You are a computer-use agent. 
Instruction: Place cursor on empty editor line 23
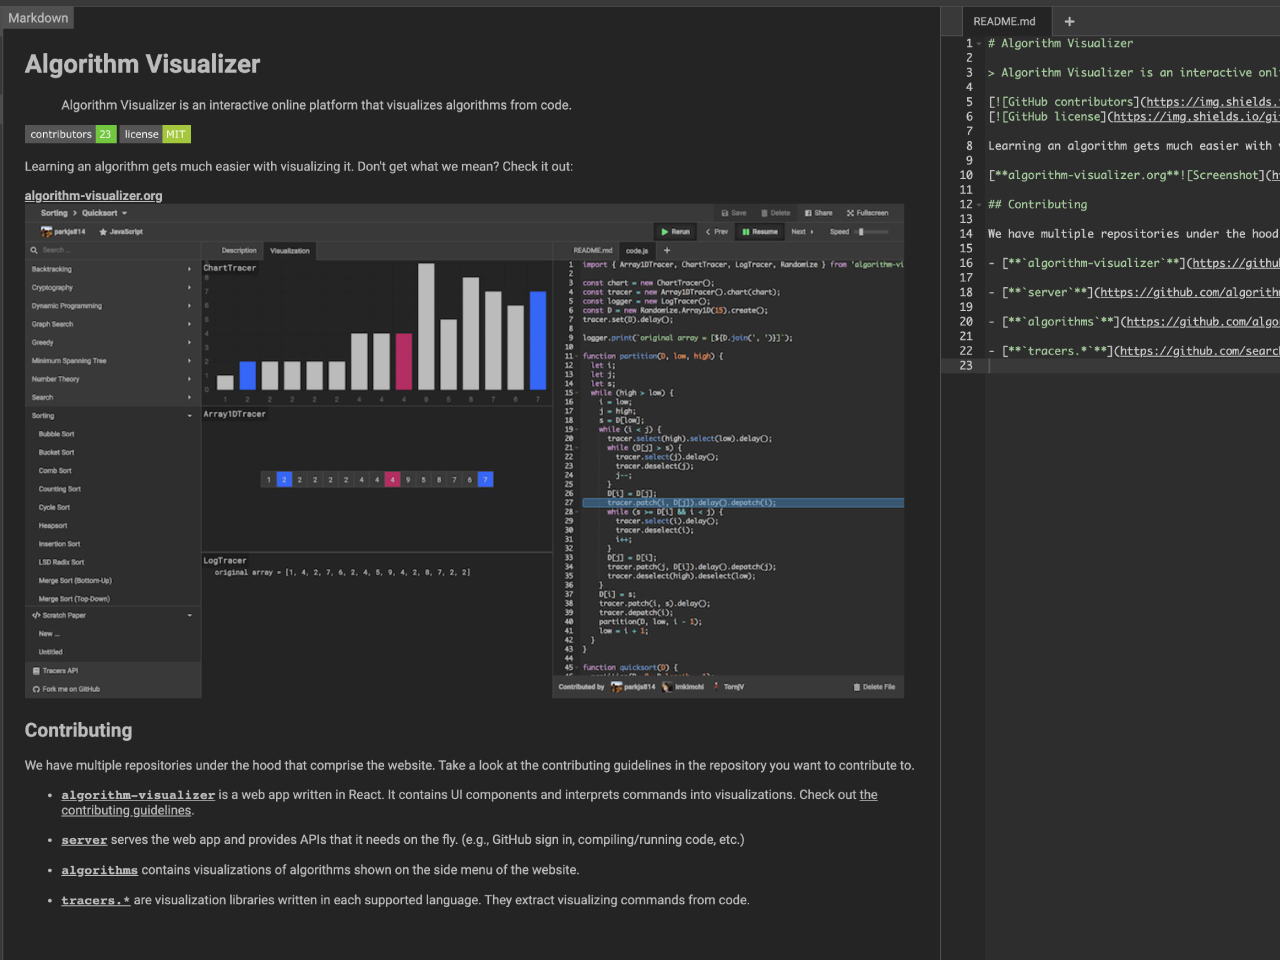[1132, 366]
